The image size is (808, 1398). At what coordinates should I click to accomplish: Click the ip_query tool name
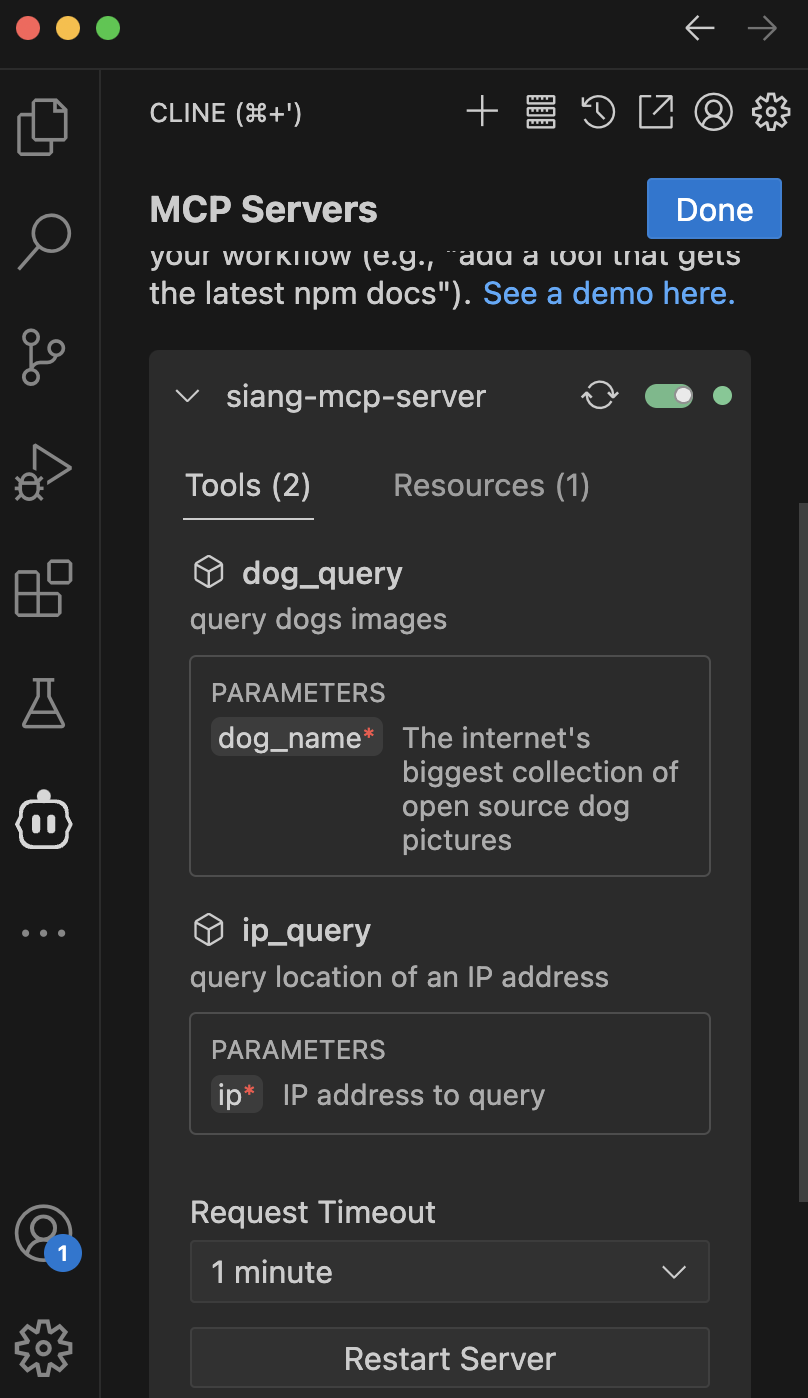[x=306, y=931]
